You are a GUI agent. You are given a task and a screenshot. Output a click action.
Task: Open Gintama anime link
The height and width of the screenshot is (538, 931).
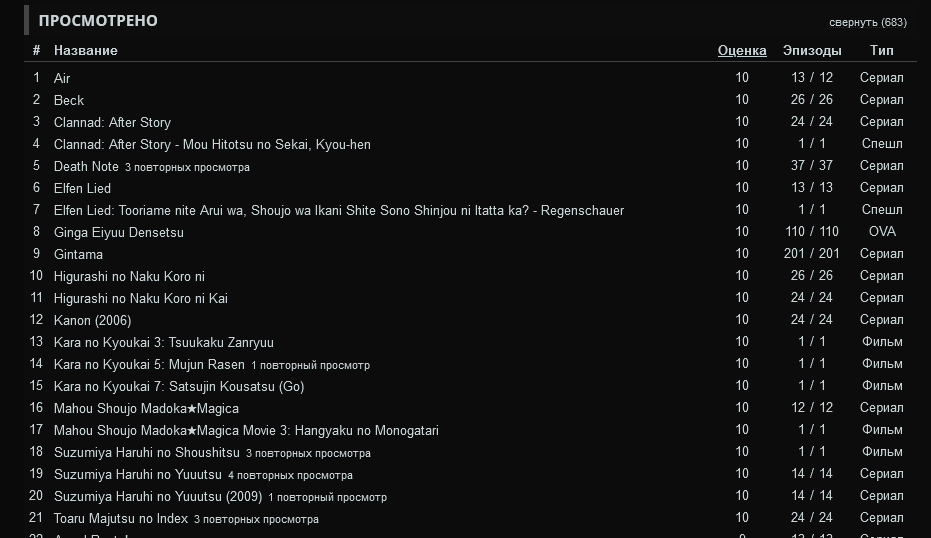click(x=78, y=254)
